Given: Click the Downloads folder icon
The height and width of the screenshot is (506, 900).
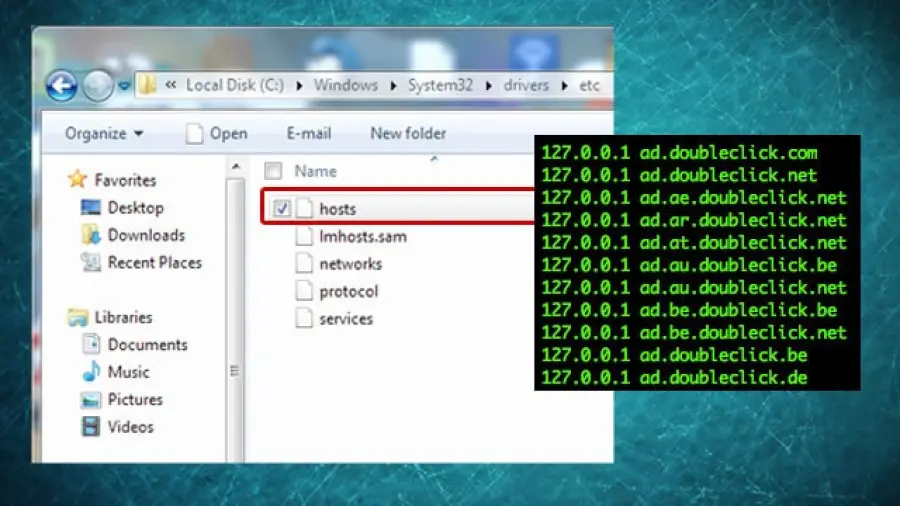Looking at the screenshot, I should pyautogui.click(x=91, y=235).
